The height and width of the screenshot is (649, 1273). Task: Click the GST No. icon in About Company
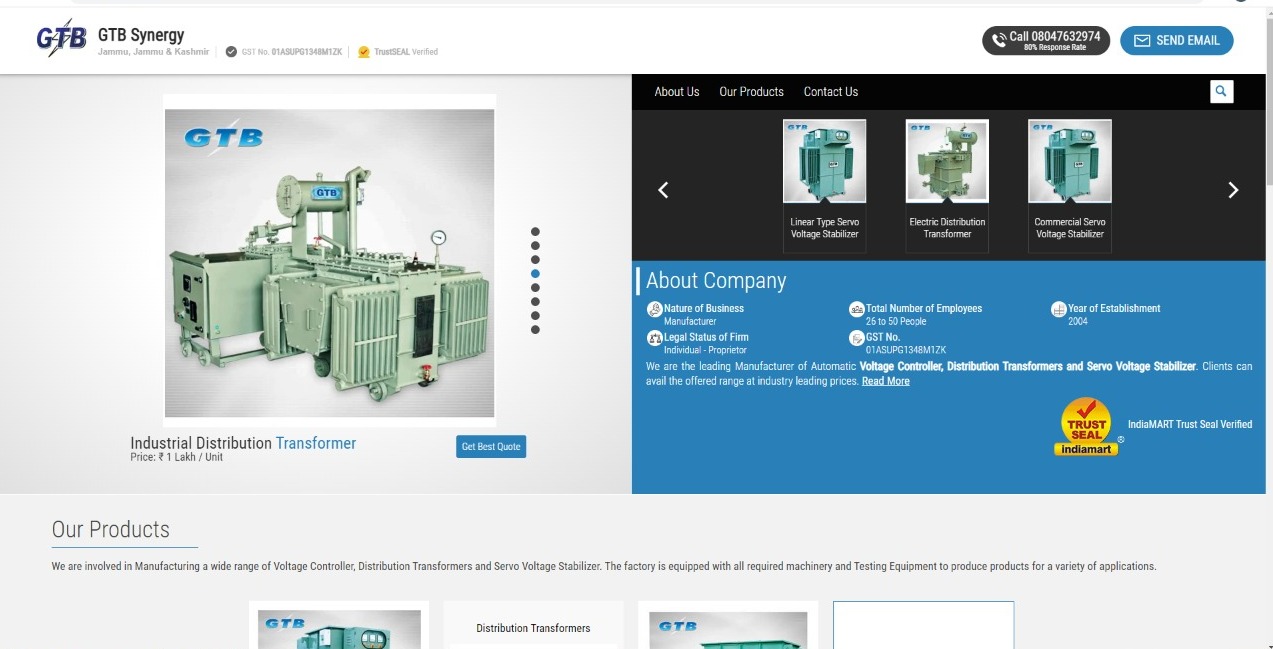(856, 338)
